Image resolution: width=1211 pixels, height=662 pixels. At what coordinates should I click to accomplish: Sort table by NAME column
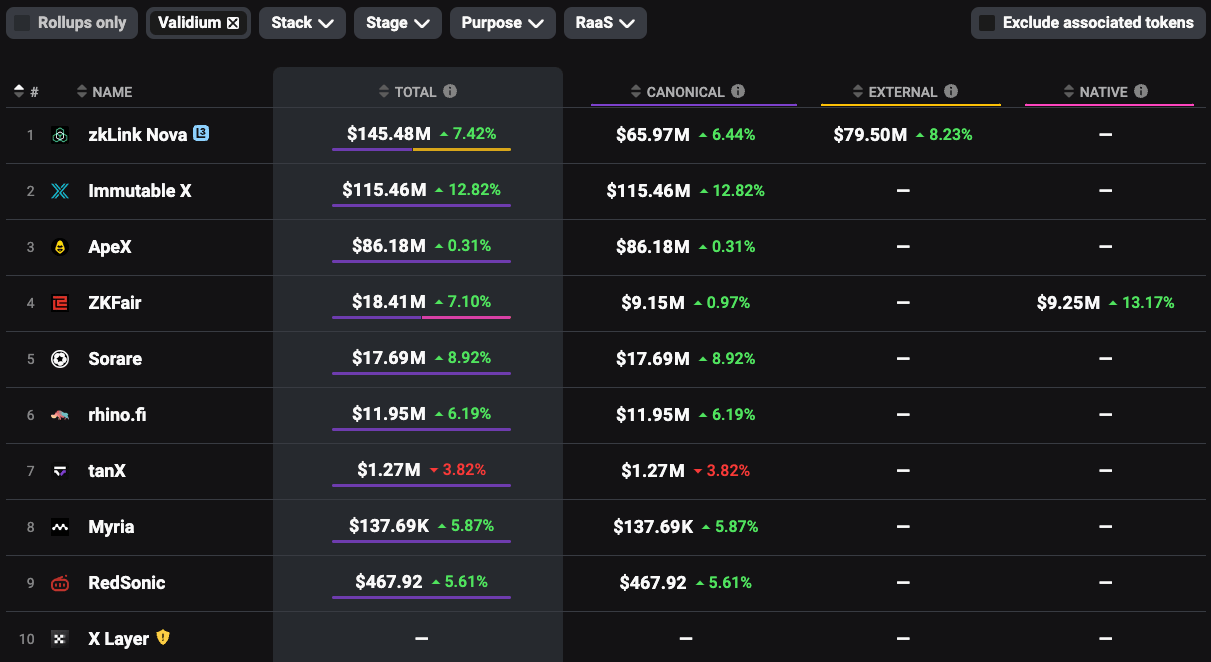tap(111, 92)
